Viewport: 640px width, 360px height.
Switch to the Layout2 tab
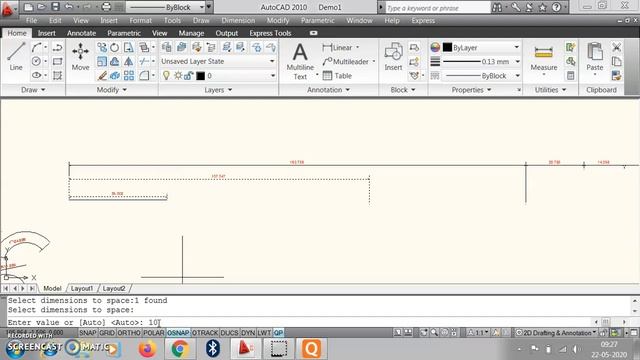pos(114,288)
